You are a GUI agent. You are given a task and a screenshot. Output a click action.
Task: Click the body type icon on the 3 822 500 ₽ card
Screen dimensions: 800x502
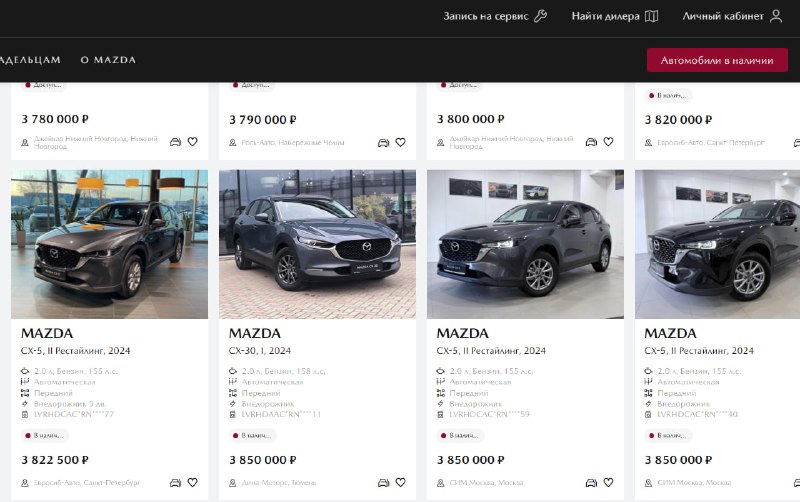(24, 404)
